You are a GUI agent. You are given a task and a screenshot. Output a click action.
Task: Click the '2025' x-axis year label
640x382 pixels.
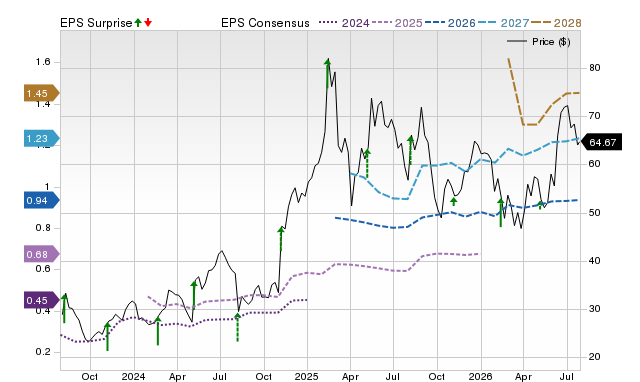(x=307, y=376)
